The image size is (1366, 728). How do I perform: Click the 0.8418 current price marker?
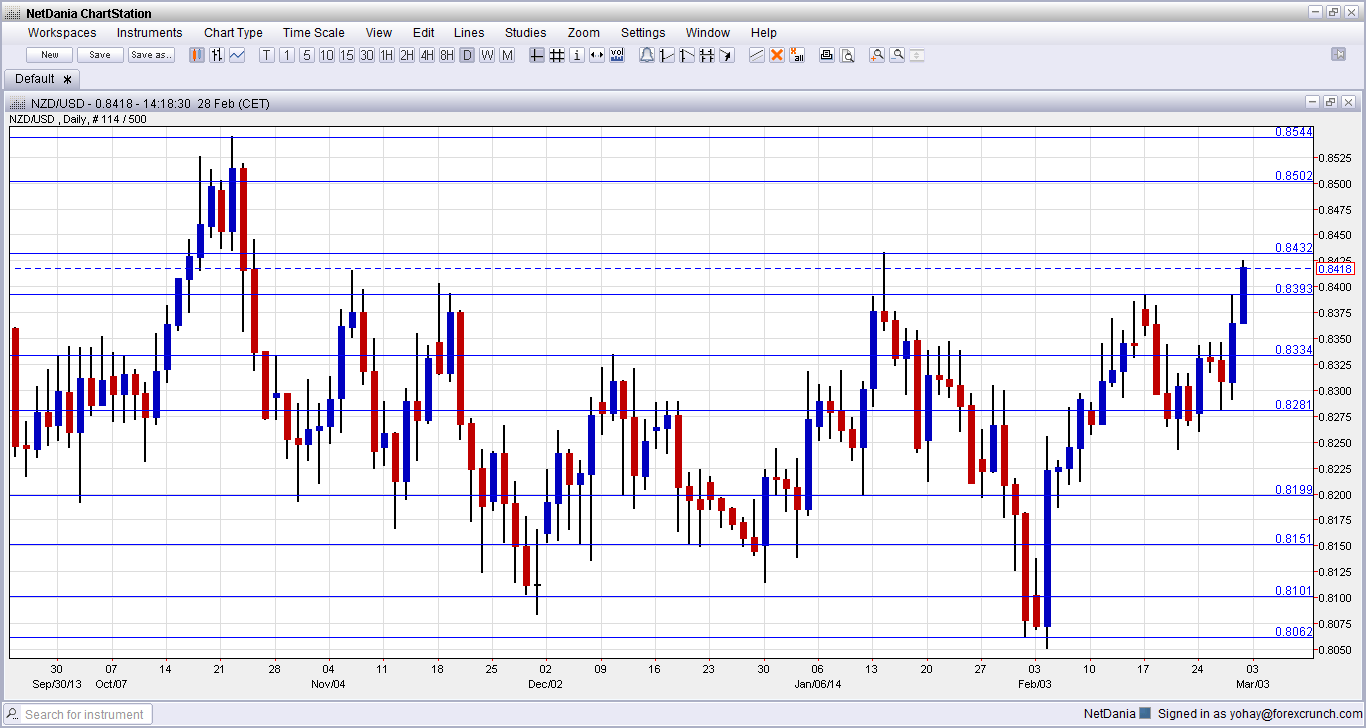click(1335, 268)
